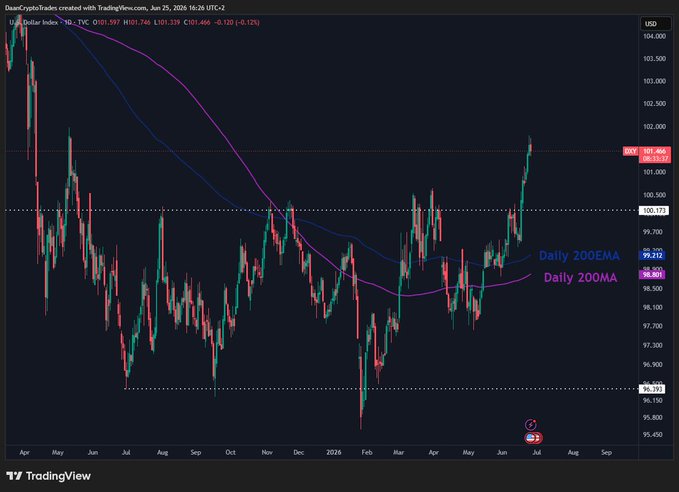679x492 pixels.
Task: Click the lightning bolt latest-updates icon
Action: [530, 424]
